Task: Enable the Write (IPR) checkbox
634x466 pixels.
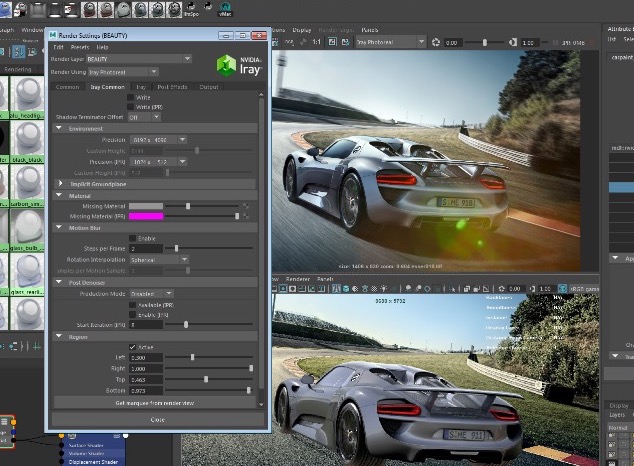Action: 128,106
